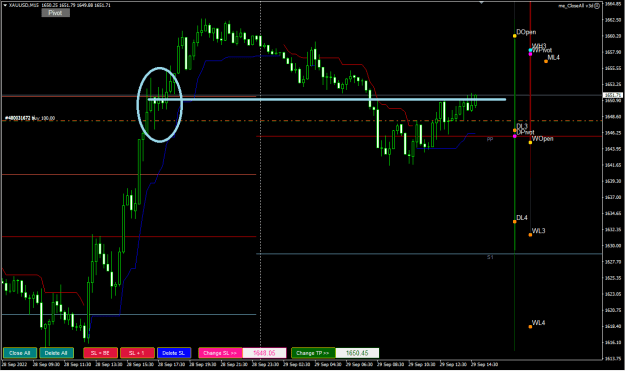Viewport: 625px width, 371px height.
Task: Click the PP pivot line label
Action: click(x=490, y=139)
